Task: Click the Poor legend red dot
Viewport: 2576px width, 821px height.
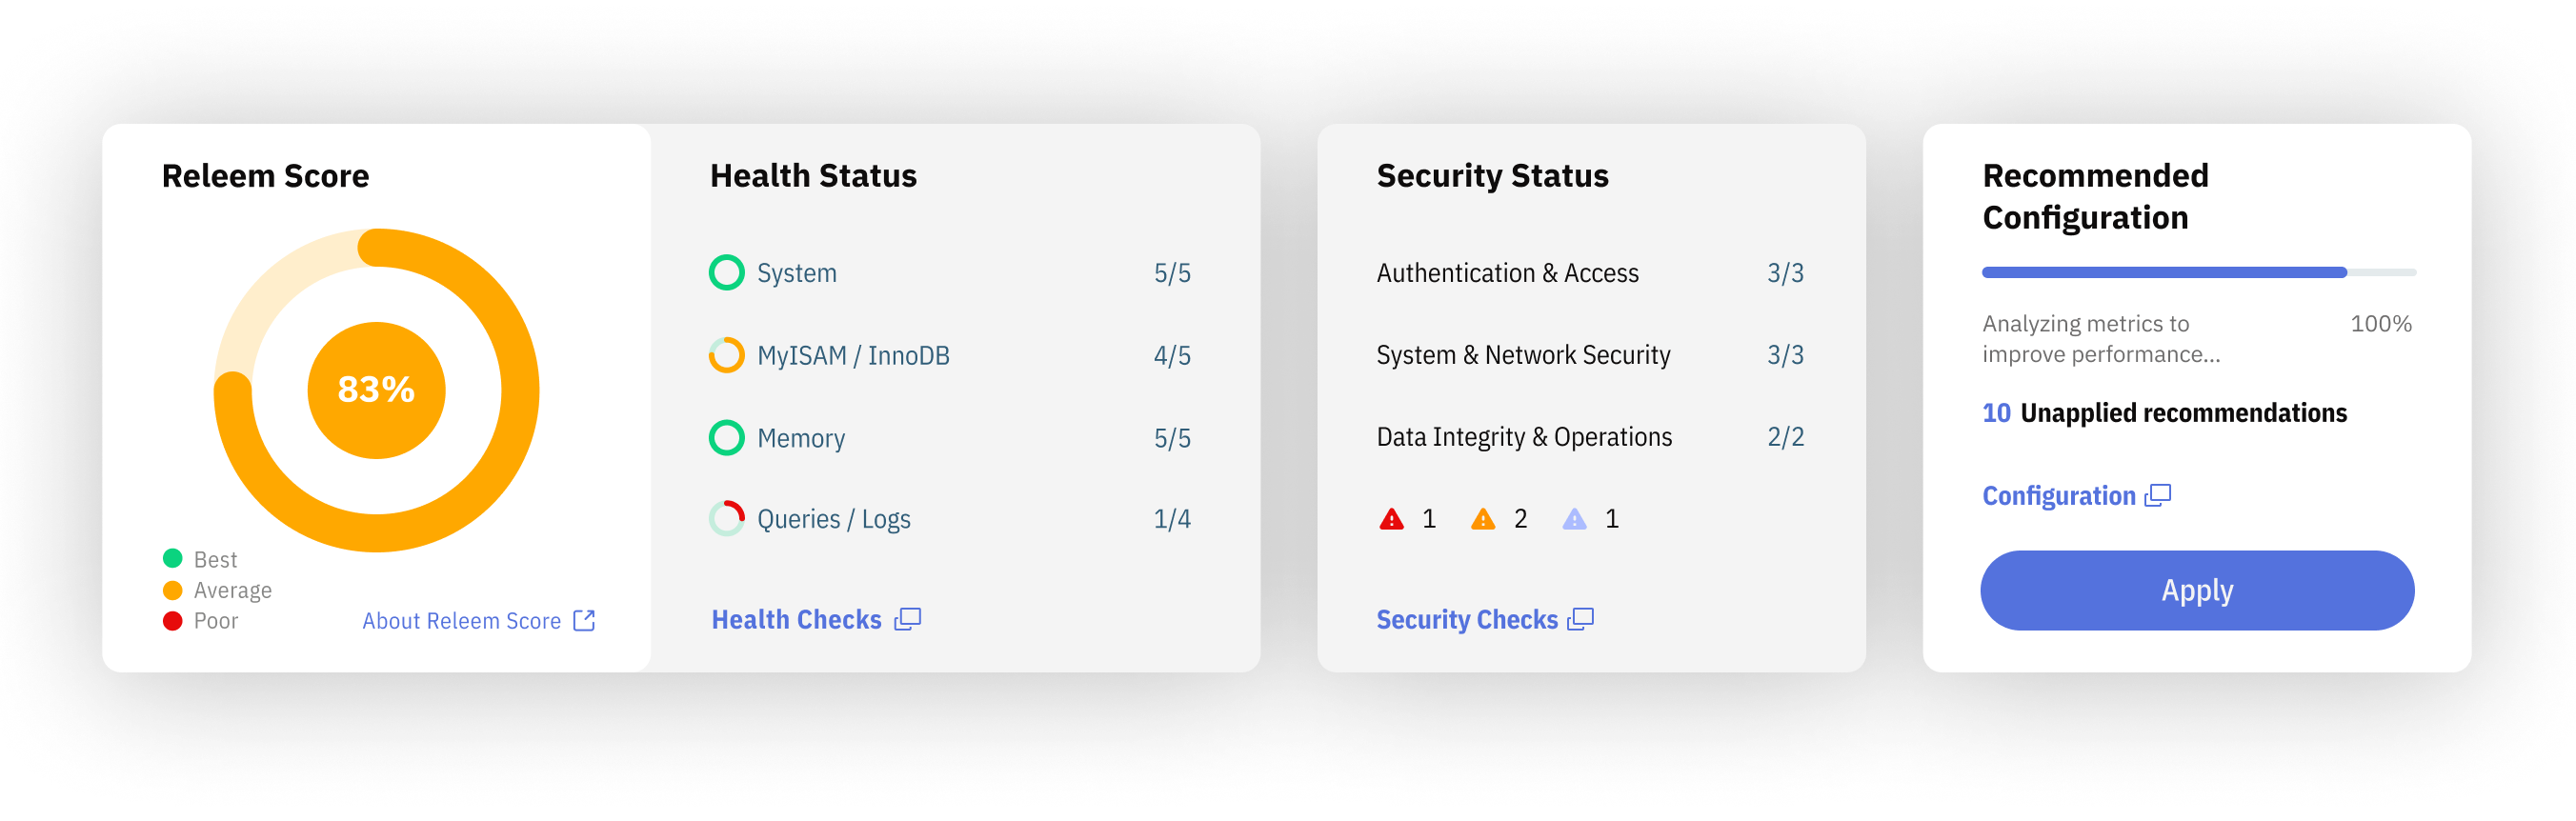Action: point(172,620)
